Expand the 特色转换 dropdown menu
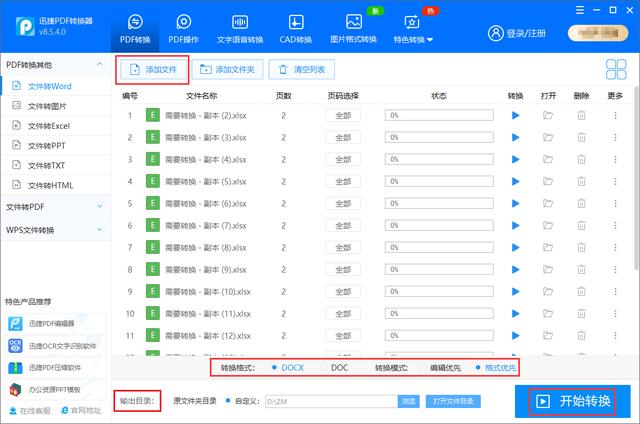The height and width of the screenshot is (424, 640). pos(413,29)
